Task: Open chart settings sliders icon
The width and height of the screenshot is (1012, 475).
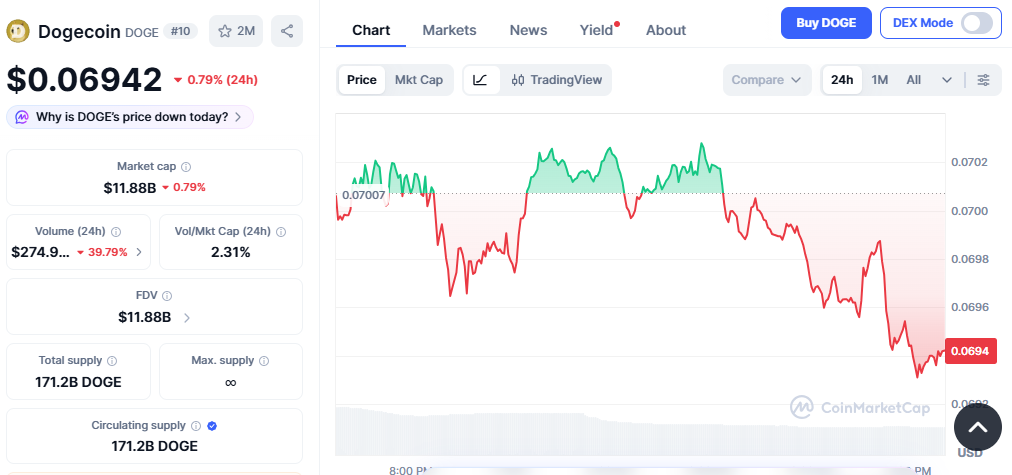Action: point(984,80)
